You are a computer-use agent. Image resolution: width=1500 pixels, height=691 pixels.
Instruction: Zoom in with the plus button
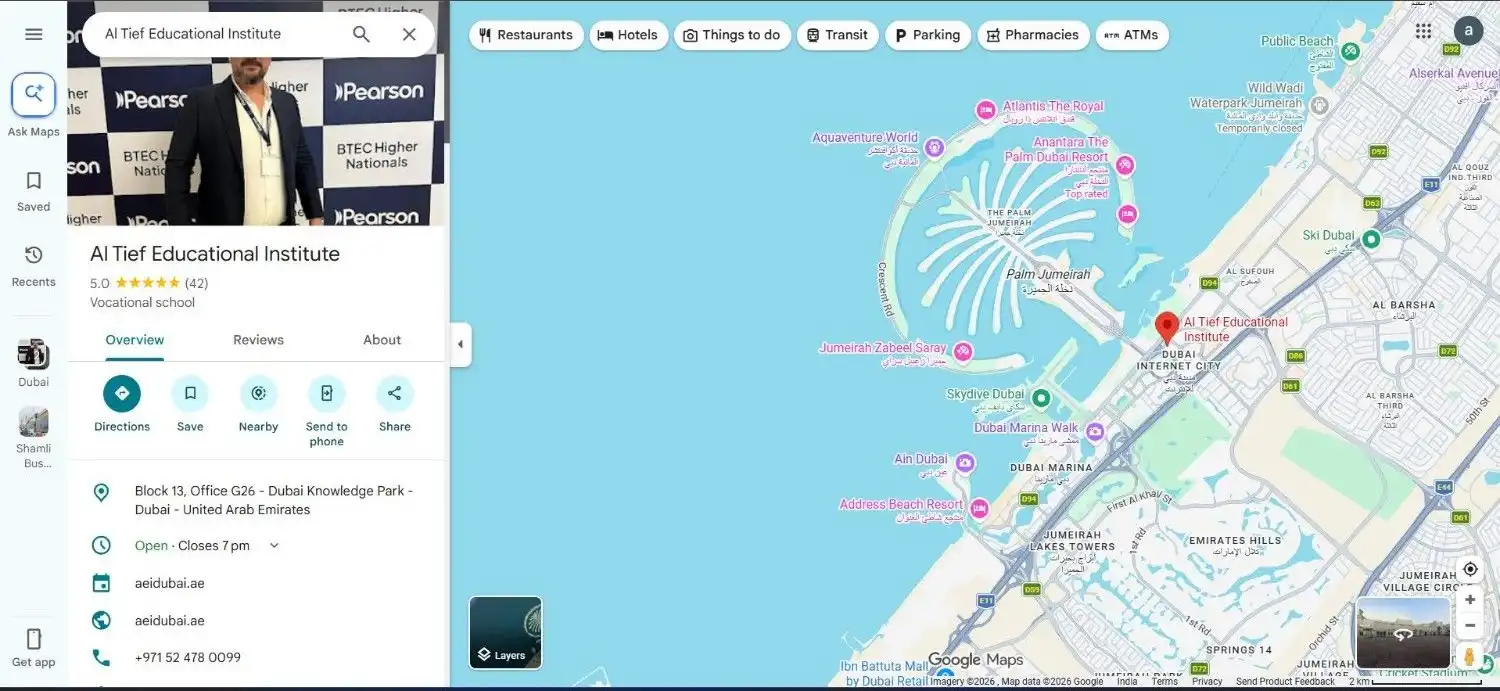(1469, 600)
